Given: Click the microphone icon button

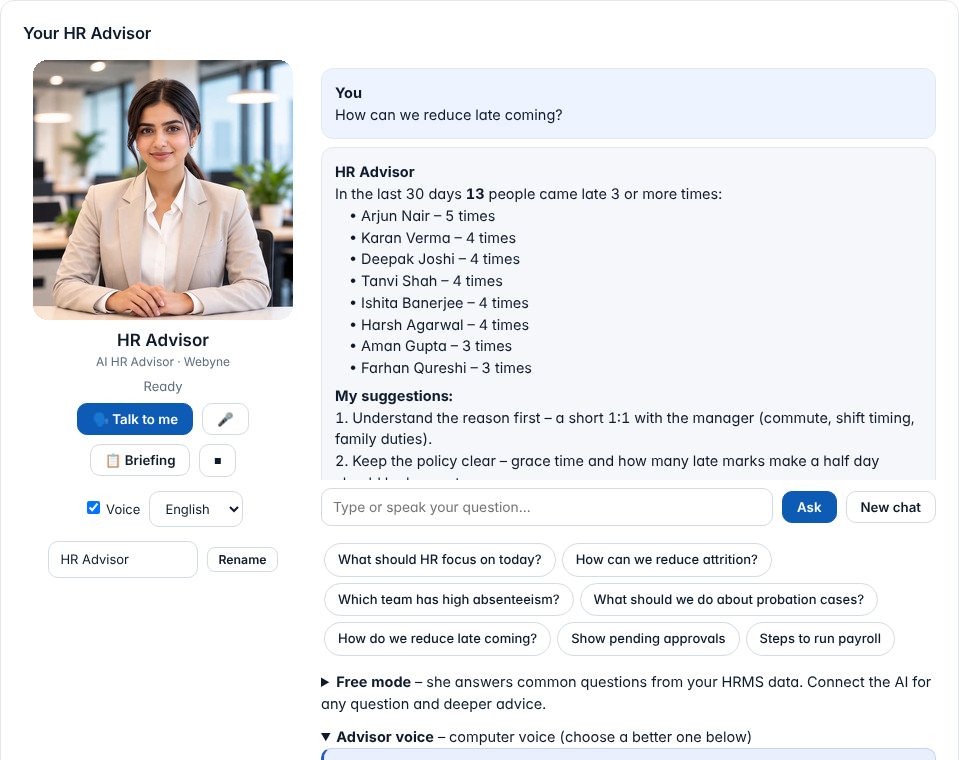Looking at the screenshot, I should click(x=225, y=419).
